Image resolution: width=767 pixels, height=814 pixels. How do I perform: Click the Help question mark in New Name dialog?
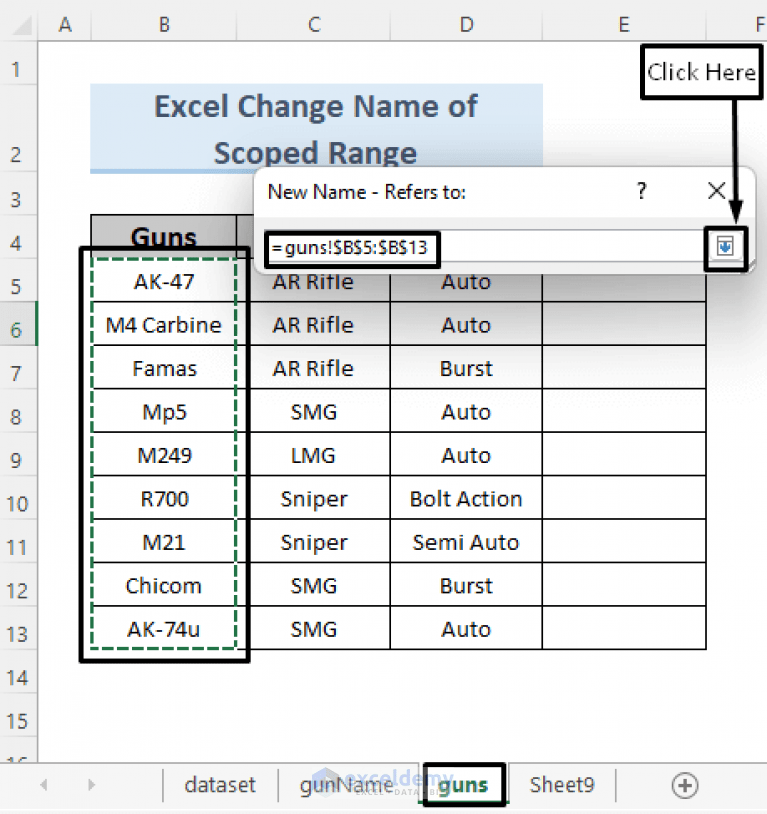pos(641,191)
